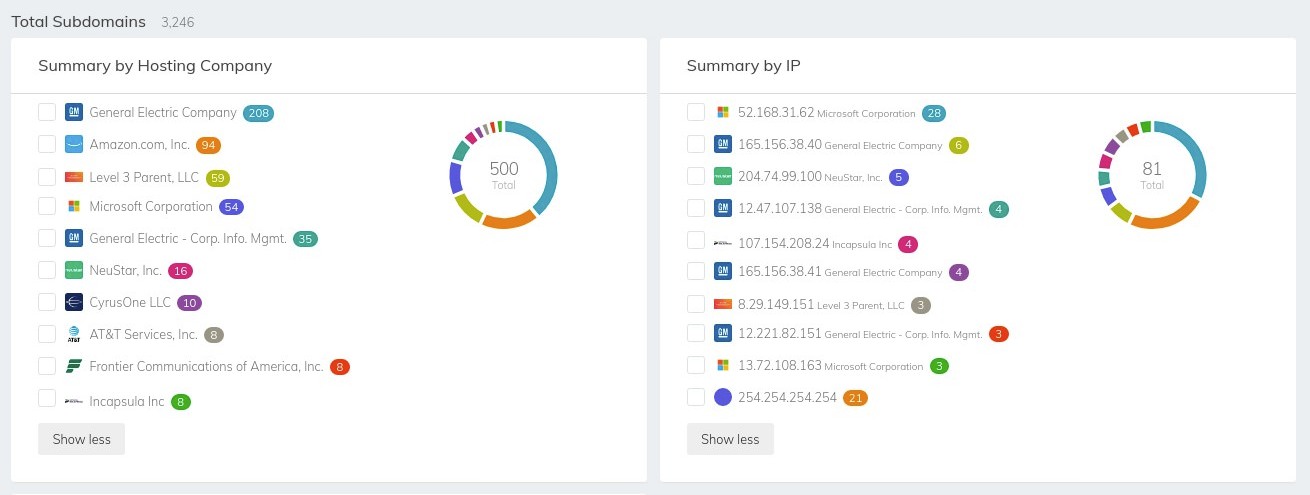Click the CyrusOne LLC company name

tap(129, 302)
